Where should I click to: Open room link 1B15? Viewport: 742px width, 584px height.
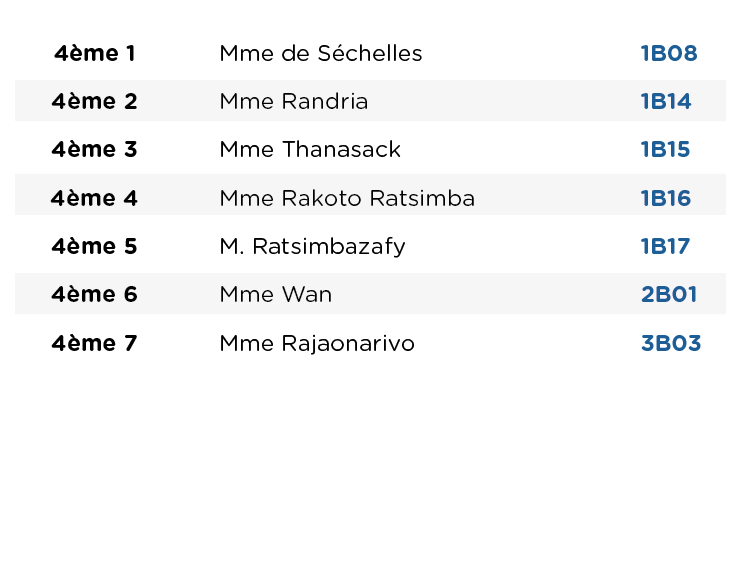pos(665,150)
